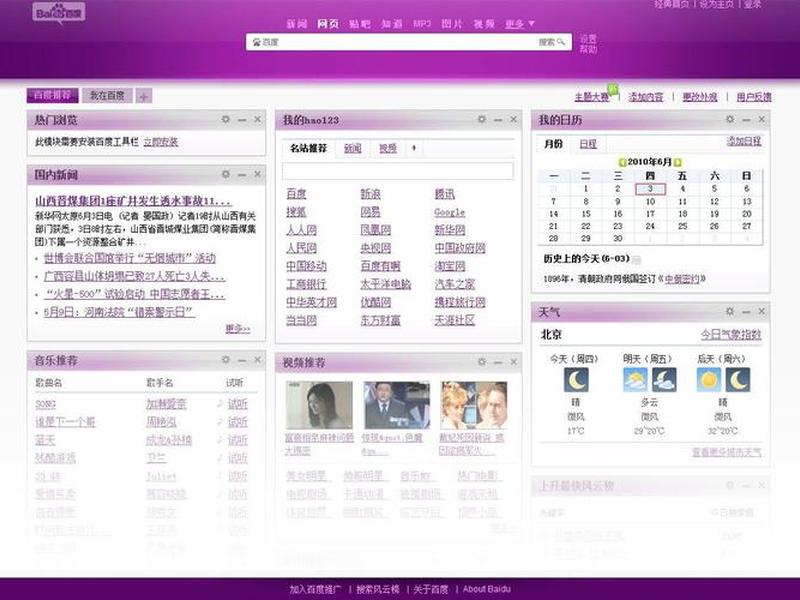The width and height of the screenshot is (800, 600).
Task: Switch to 我在百度 tab
Action: click(x=107, y=95)
